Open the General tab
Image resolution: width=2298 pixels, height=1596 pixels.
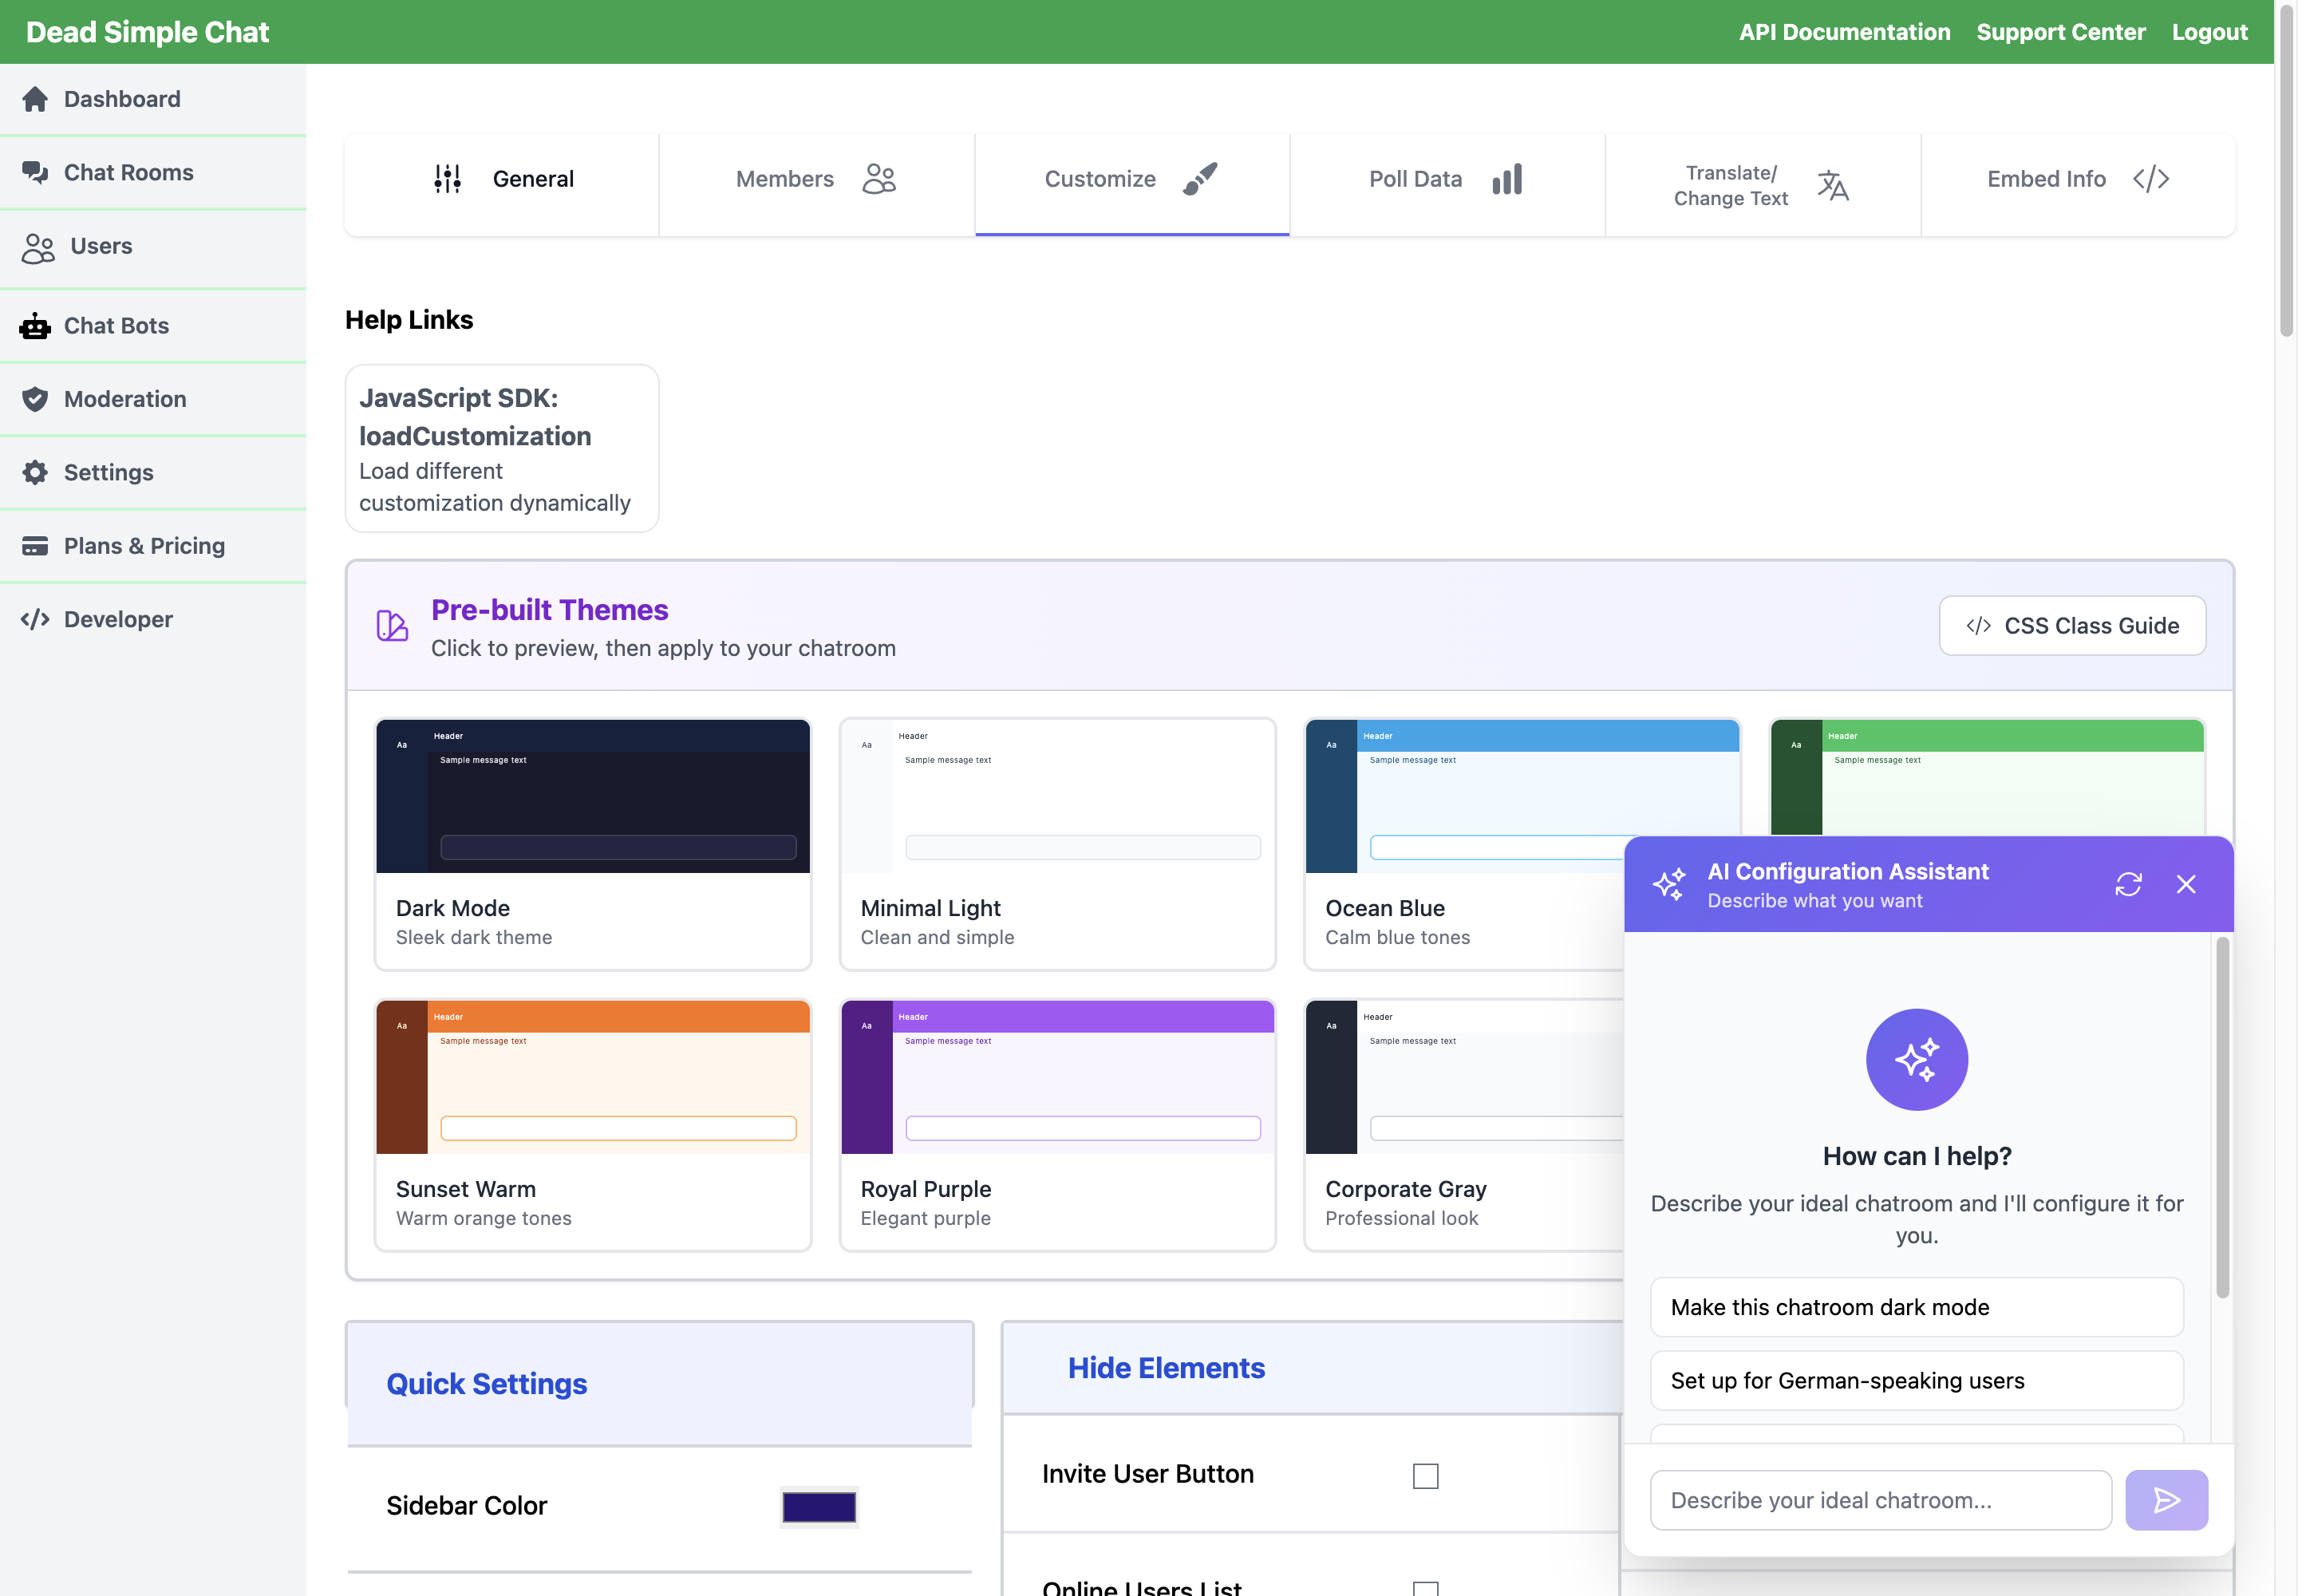pos(502,185)
